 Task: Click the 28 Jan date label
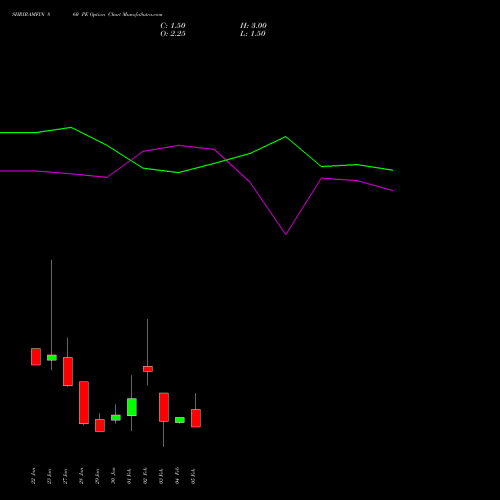click(x=81, y=476)
